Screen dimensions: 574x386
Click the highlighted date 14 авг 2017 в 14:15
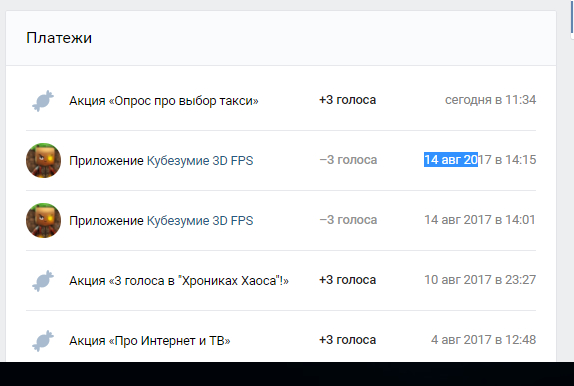[480, 160]
